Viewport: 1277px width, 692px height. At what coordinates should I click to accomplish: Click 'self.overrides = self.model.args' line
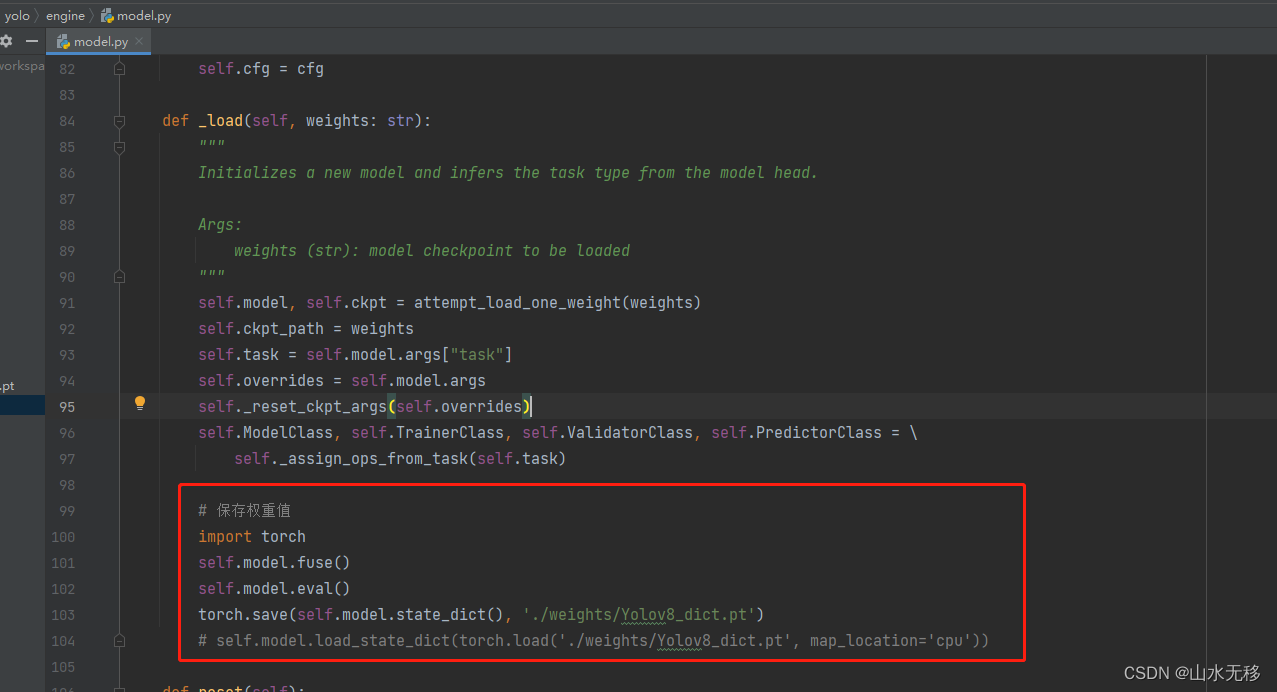[x=341, y=381]
